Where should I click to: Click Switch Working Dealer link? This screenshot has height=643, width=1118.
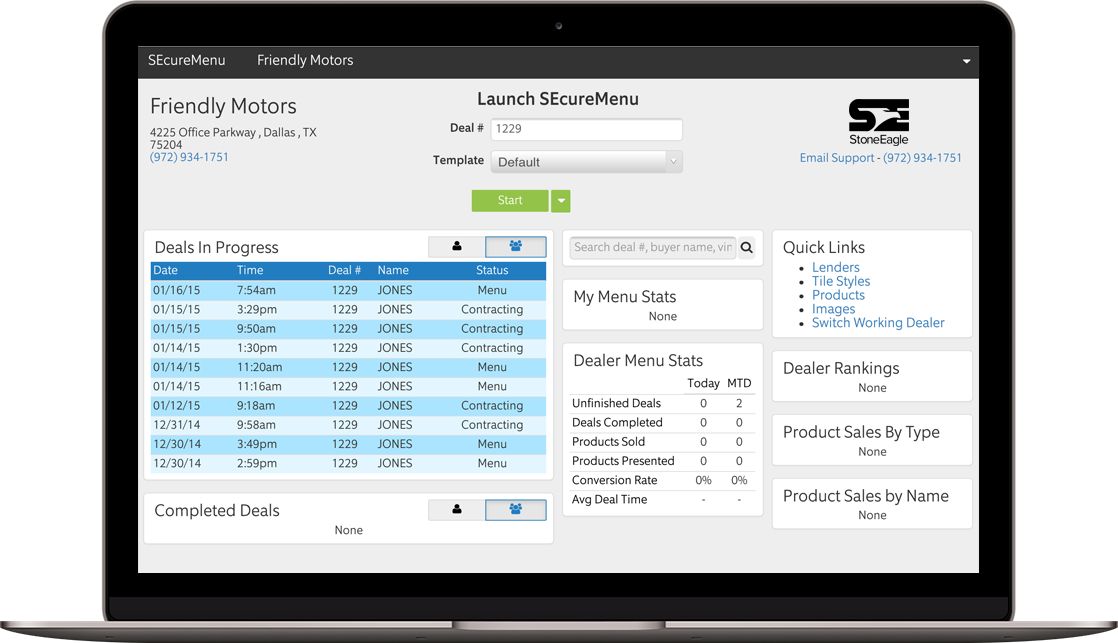[x=878, y=323]
